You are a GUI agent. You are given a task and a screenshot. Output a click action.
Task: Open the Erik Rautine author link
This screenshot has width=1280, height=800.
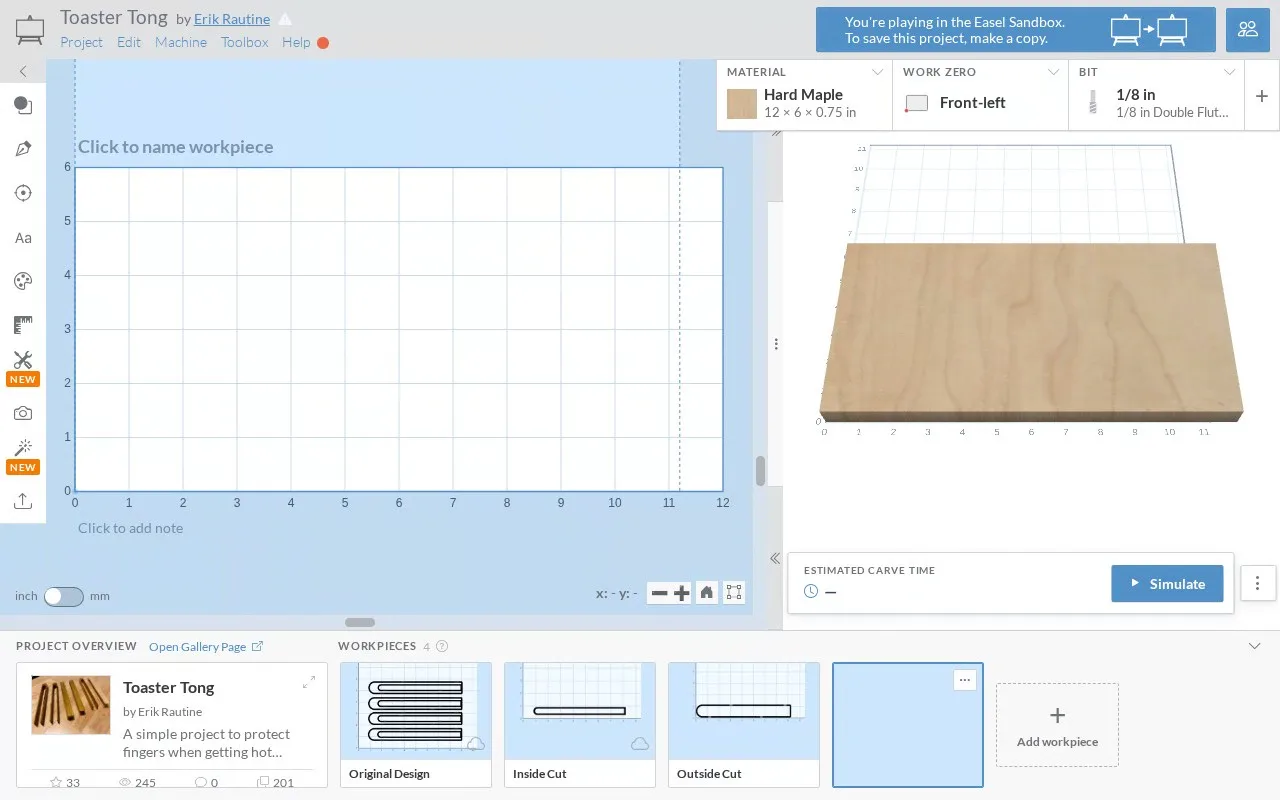pyautogui.click(x=232, y=19)
